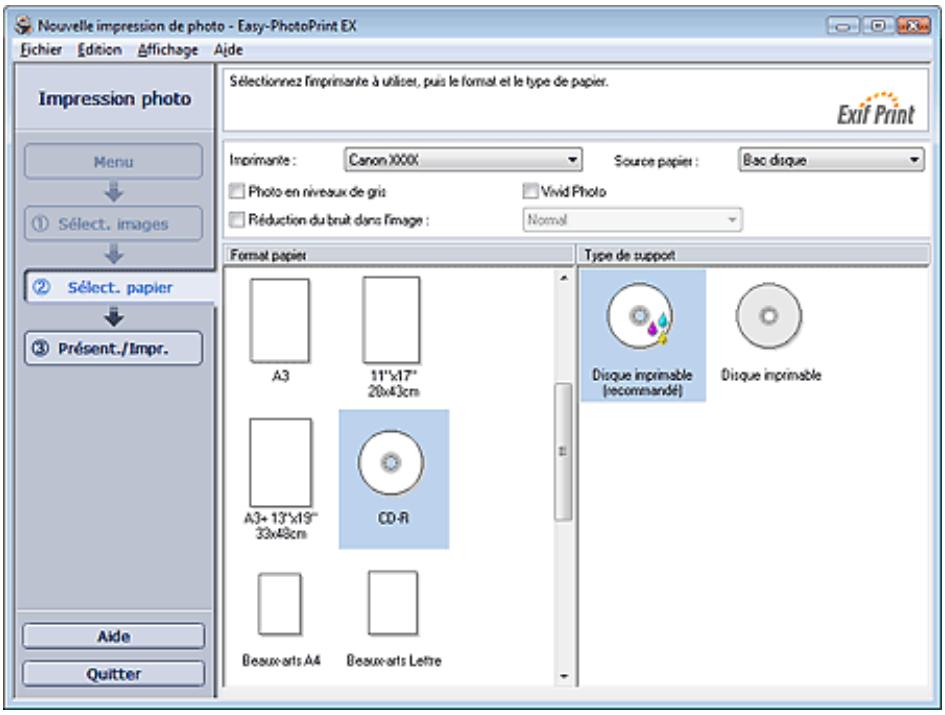Open the Source papier Bac disque dropdown

click(x=831, y=160)
